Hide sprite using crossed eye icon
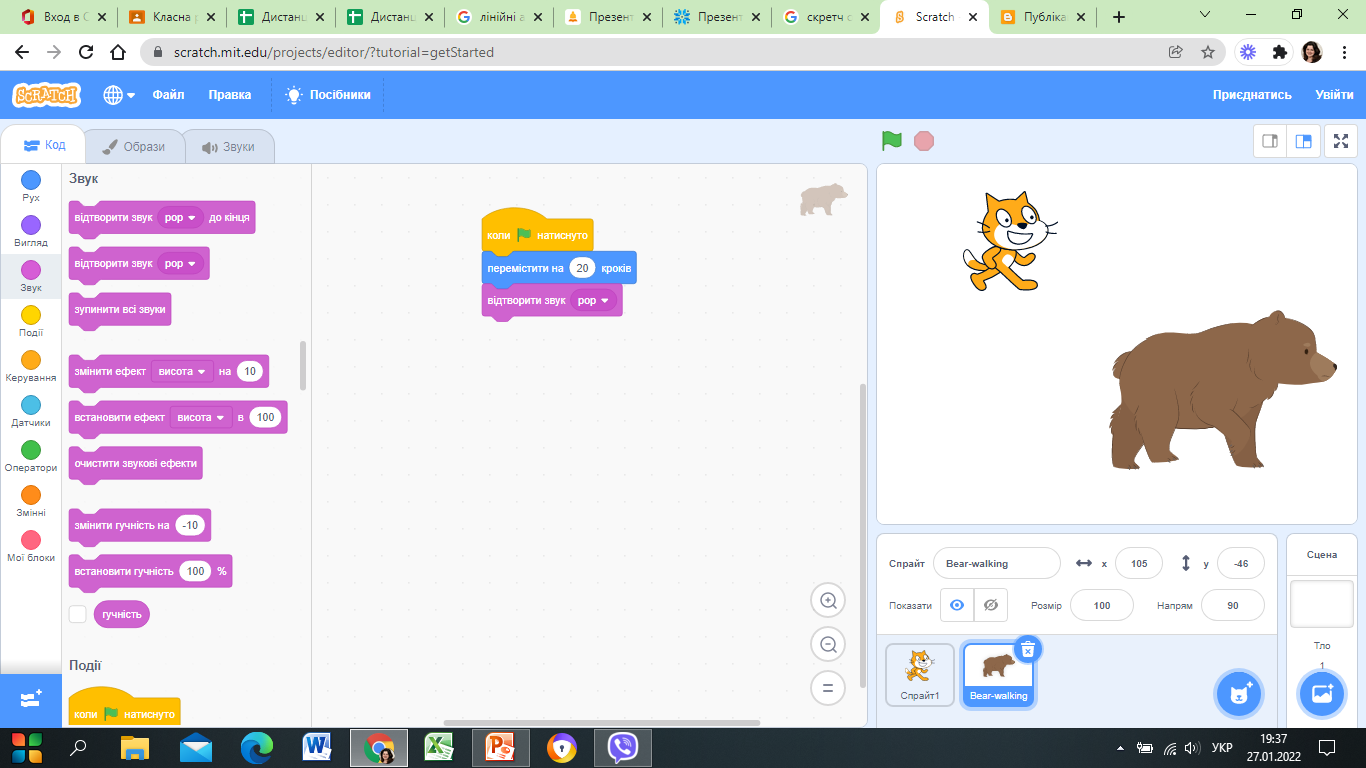 [991, 605]
